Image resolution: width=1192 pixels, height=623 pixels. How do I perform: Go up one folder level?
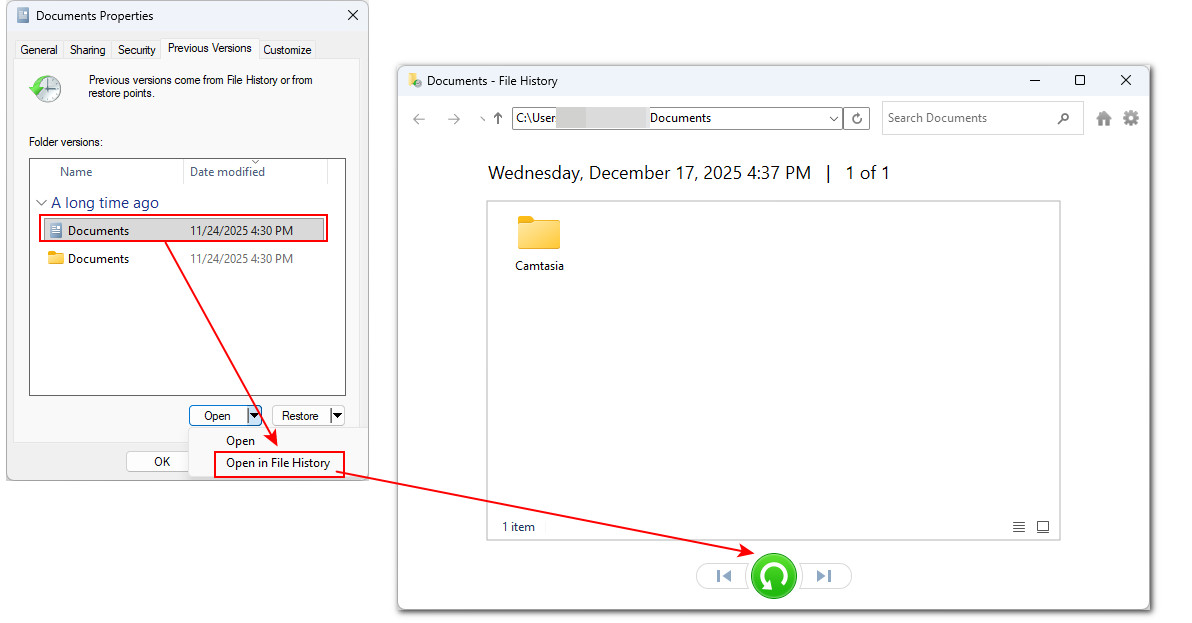(497, 118)
